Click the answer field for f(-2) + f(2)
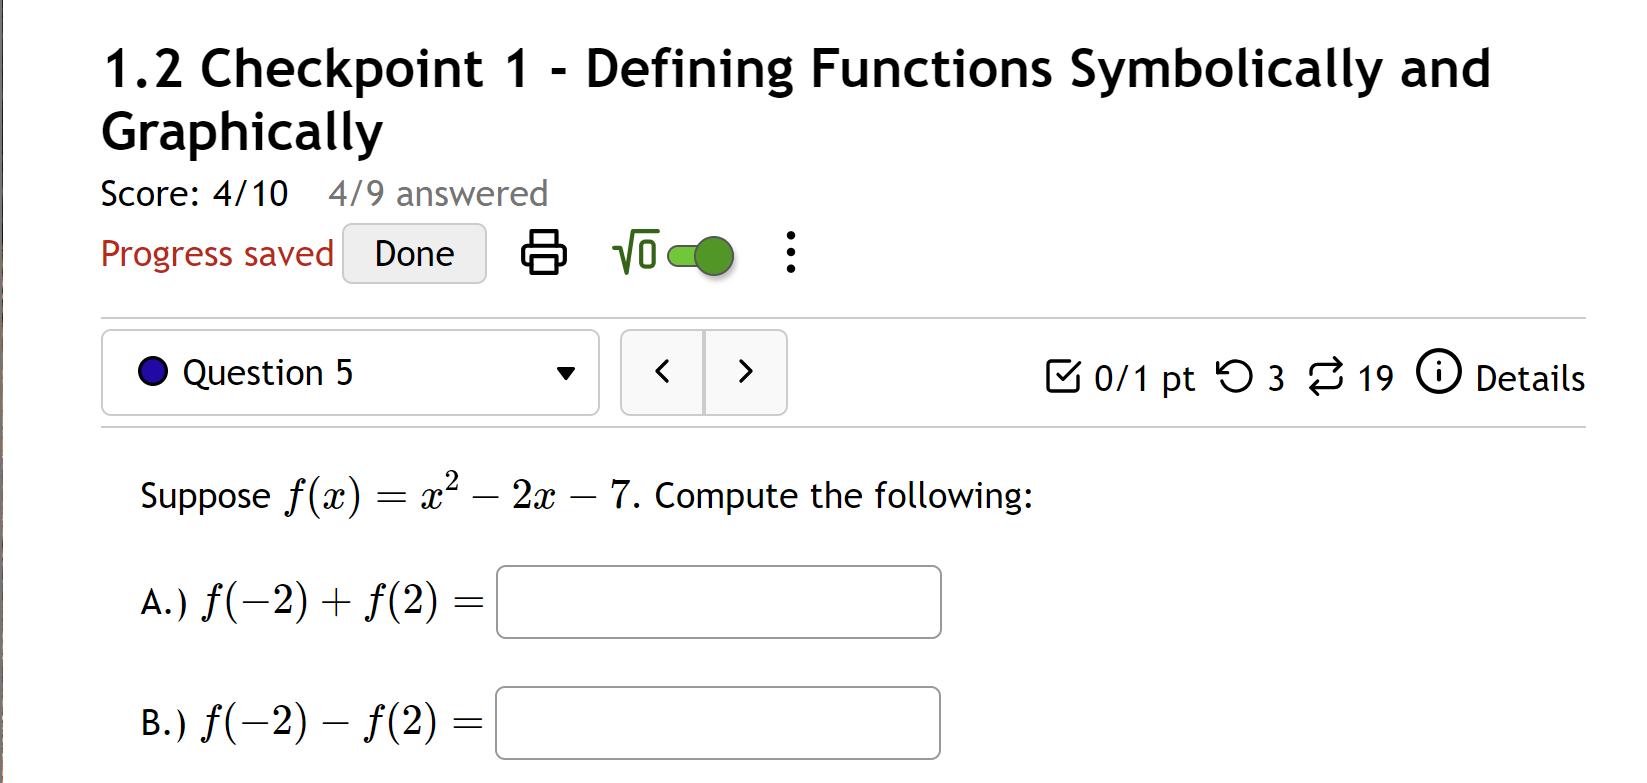Image resolution: width=1647 pixels, height=783 pixels. click(717, 601)
